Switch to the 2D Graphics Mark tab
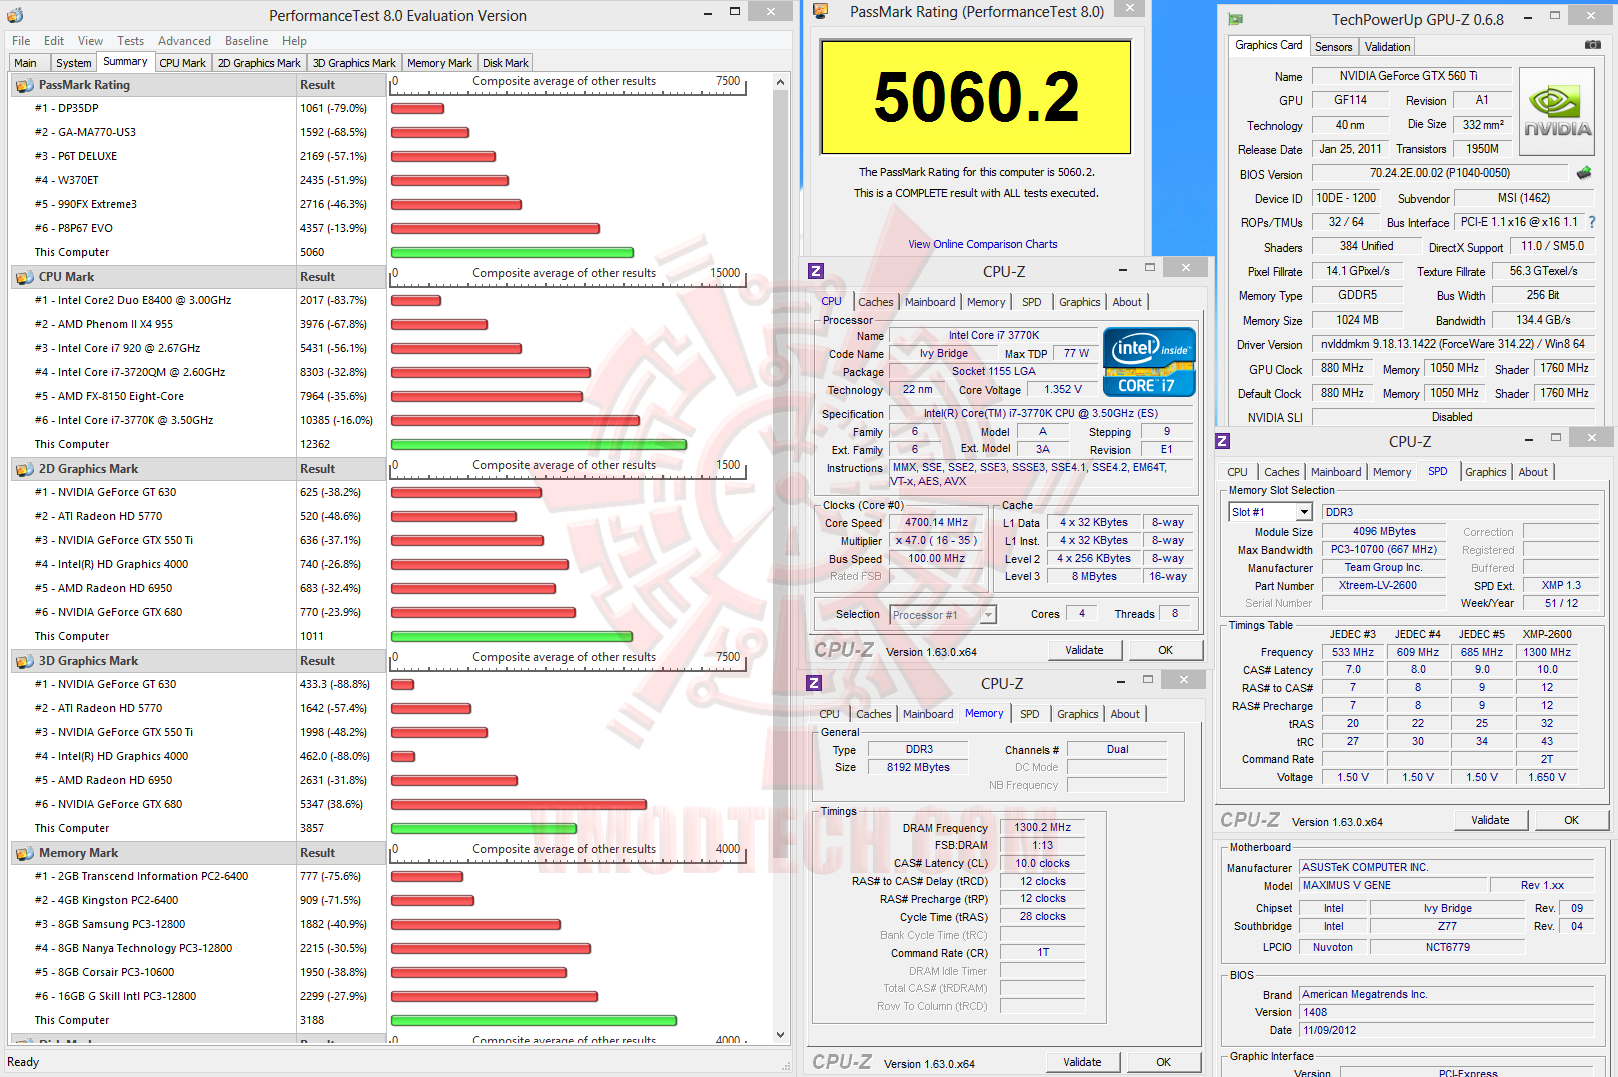 (259, 63)
